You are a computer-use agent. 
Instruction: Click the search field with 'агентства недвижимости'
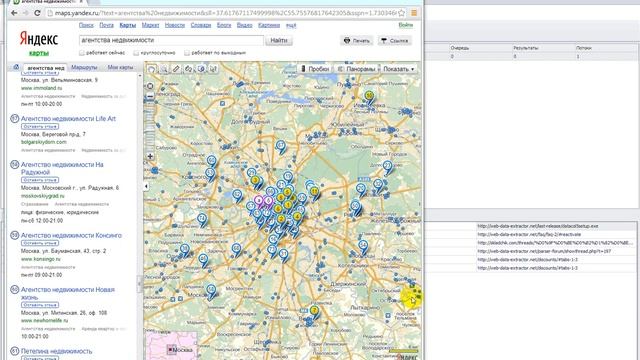point(171,40)
